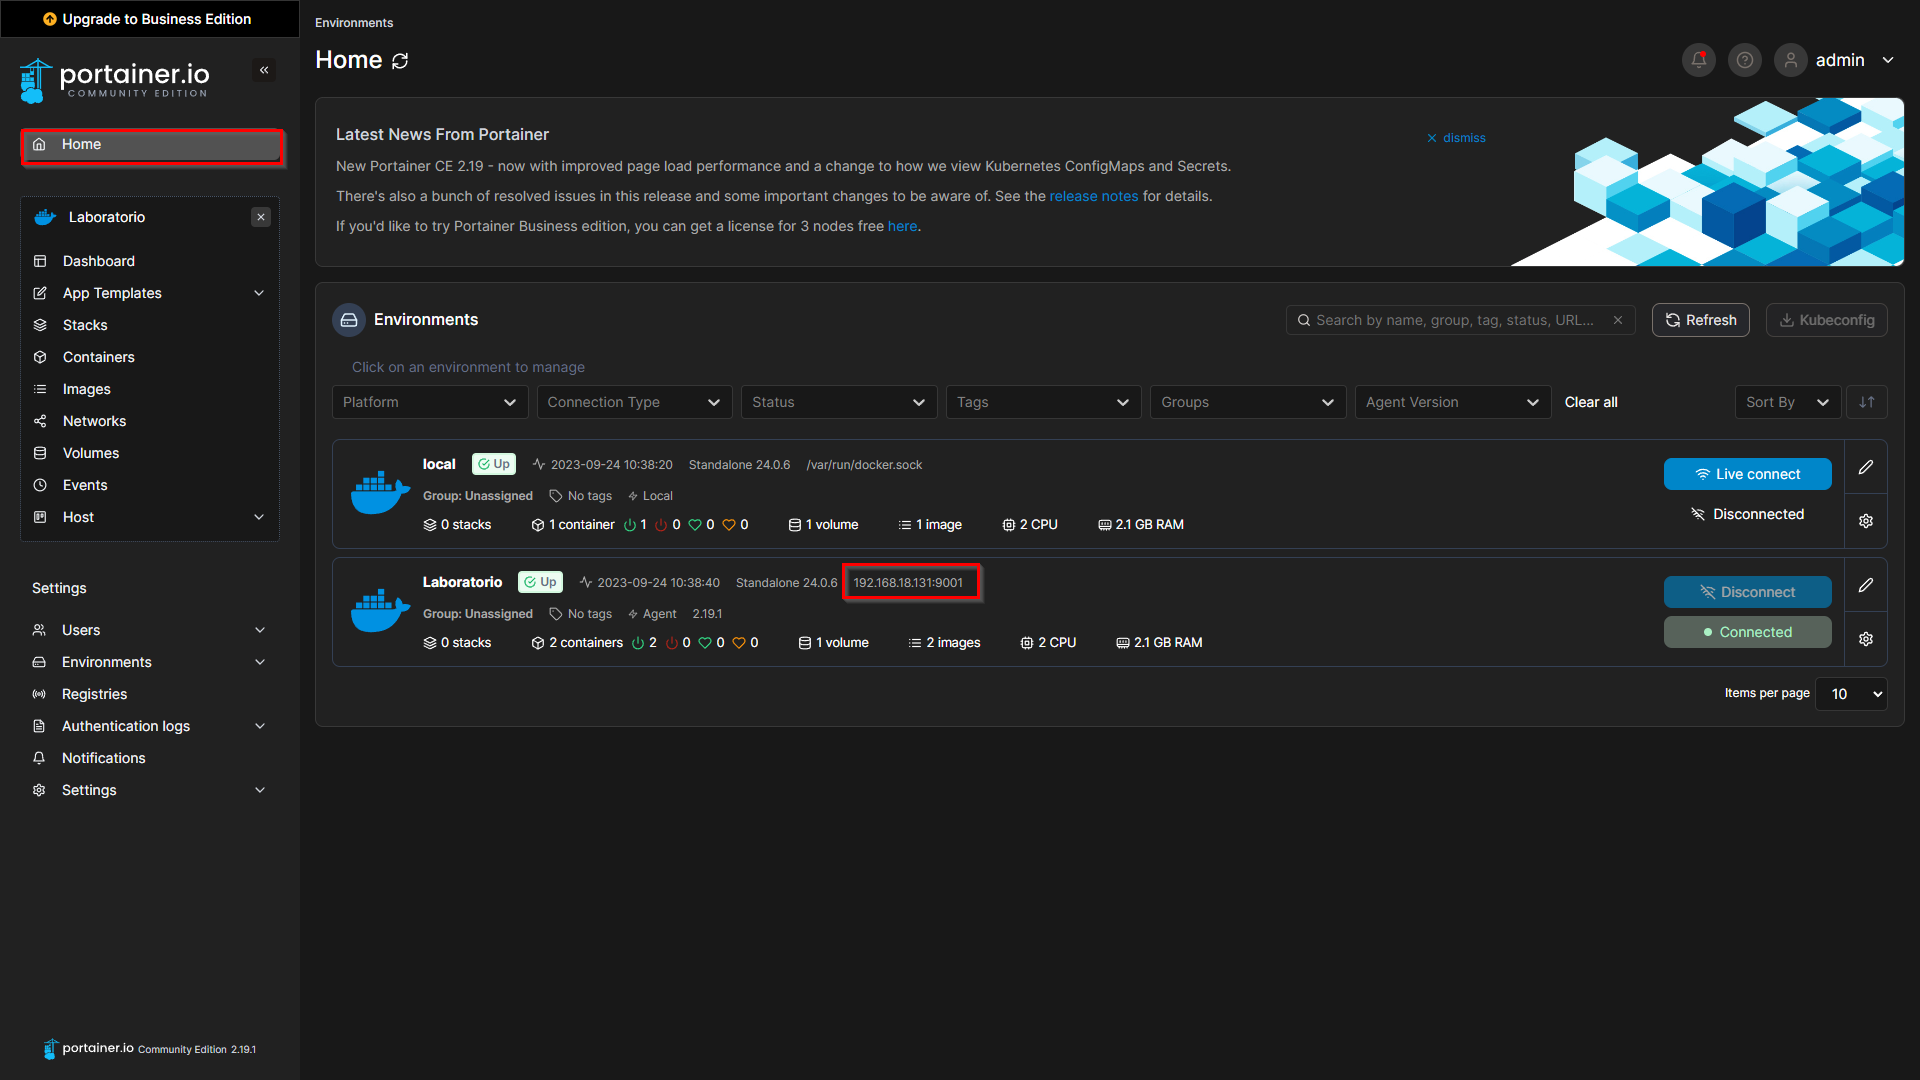Open the admin account menu

click(x=1843, y=60)
